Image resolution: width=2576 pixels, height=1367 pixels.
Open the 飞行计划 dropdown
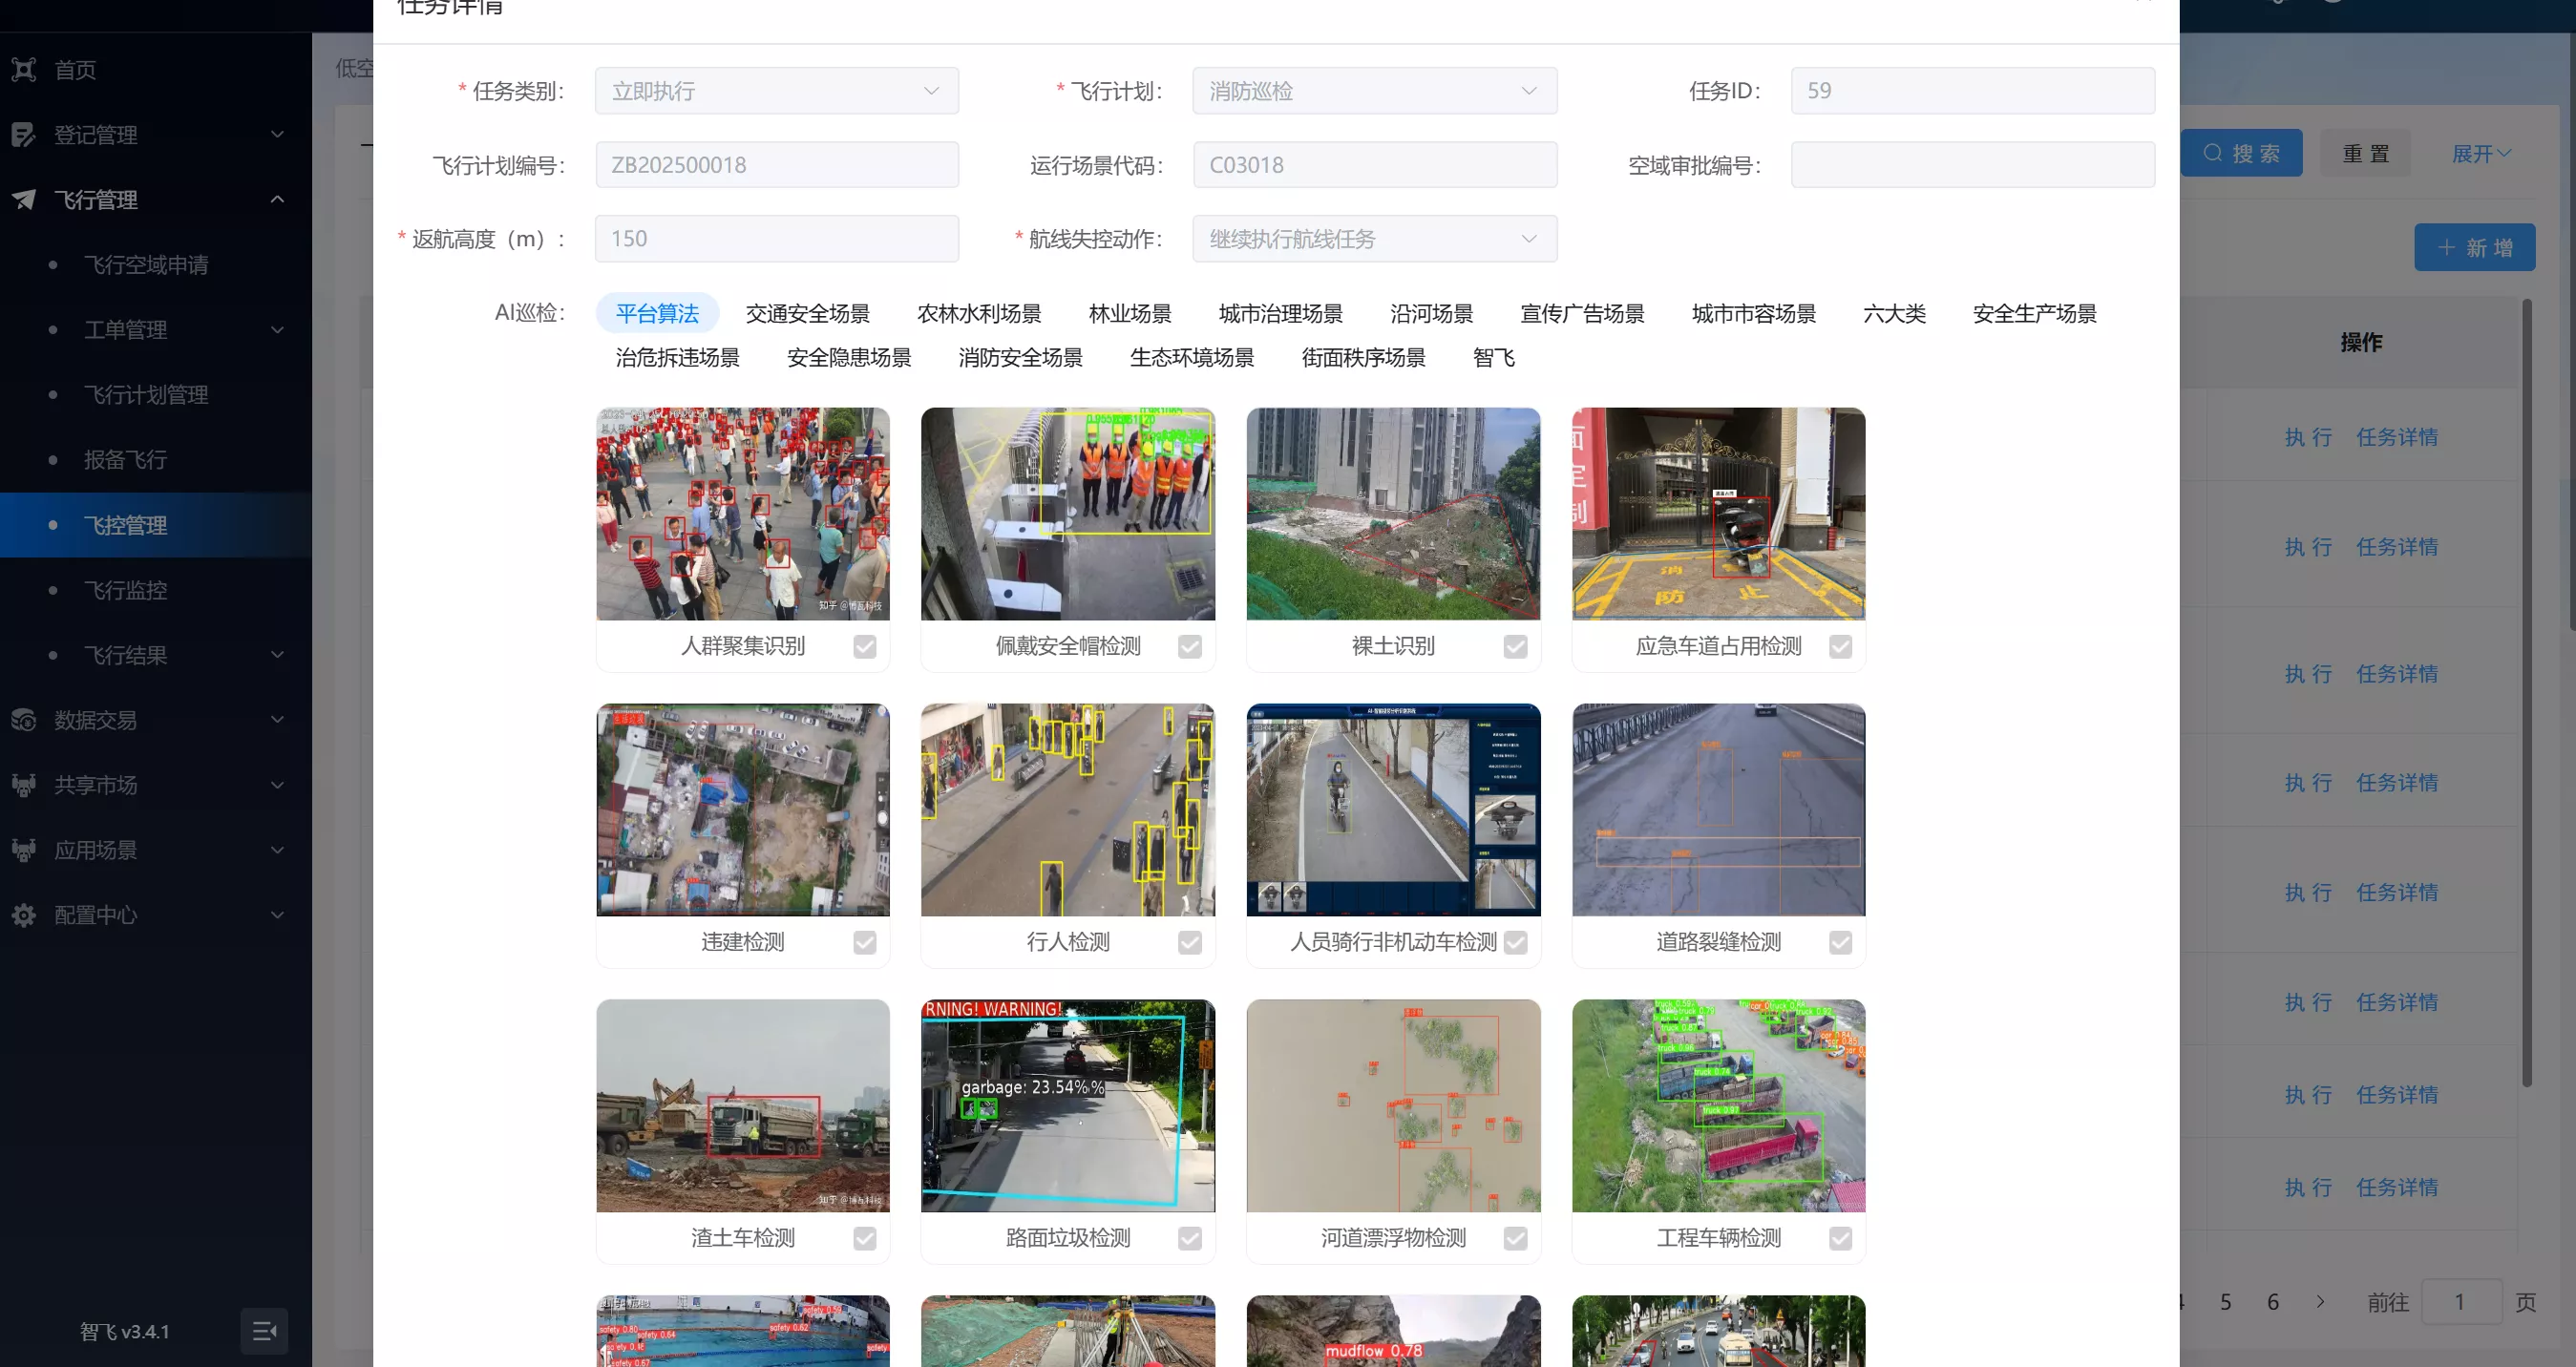[1375, 91]
